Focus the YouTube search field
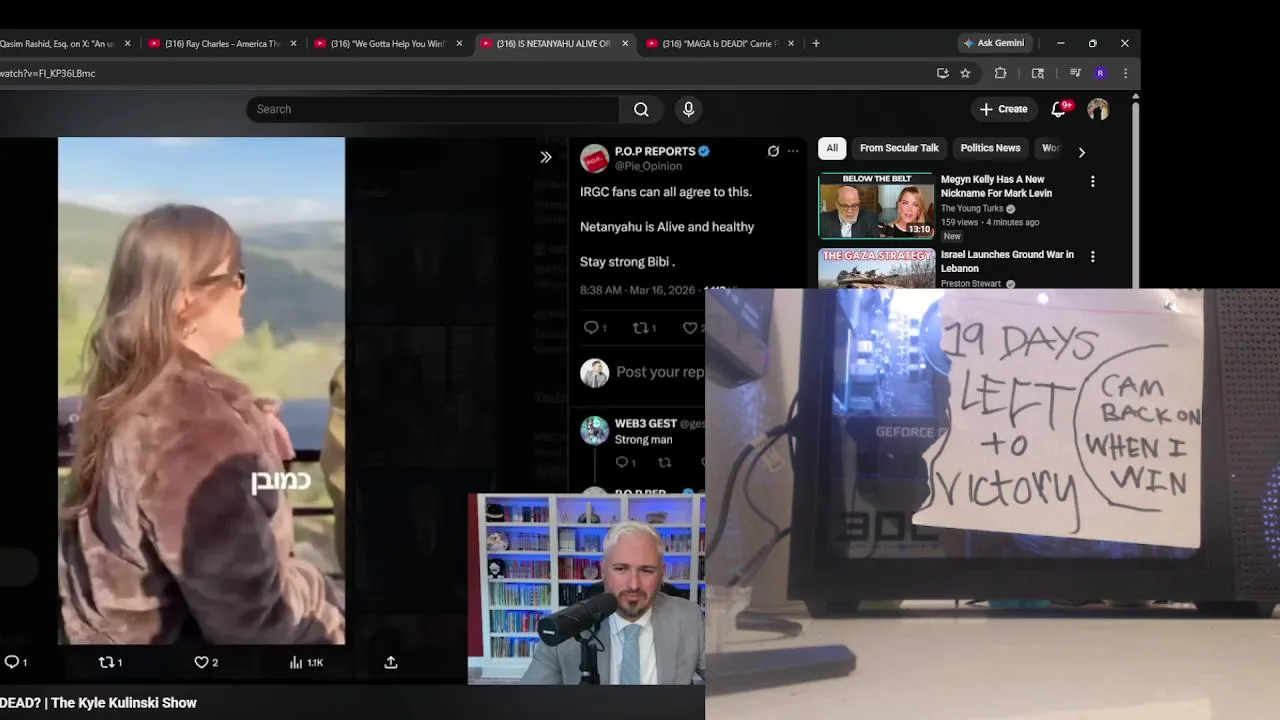 433,109
